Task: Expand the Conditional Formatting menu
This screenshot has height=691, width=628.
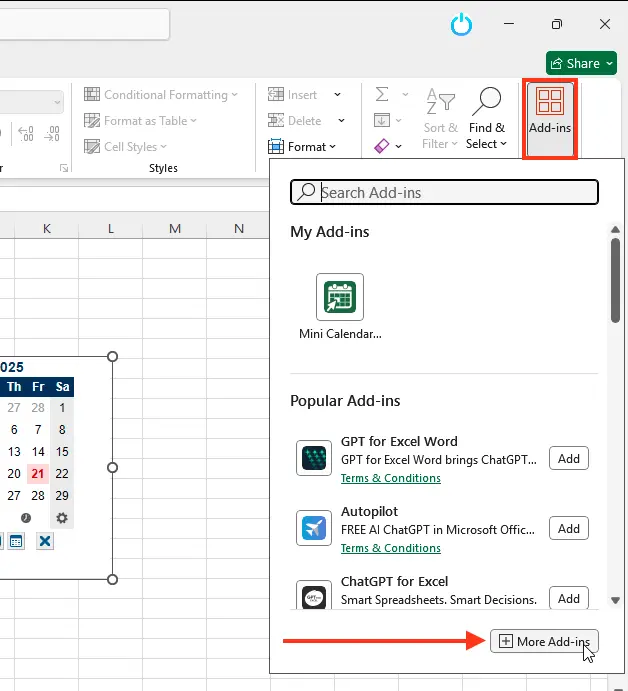Action: click(162, 95)
